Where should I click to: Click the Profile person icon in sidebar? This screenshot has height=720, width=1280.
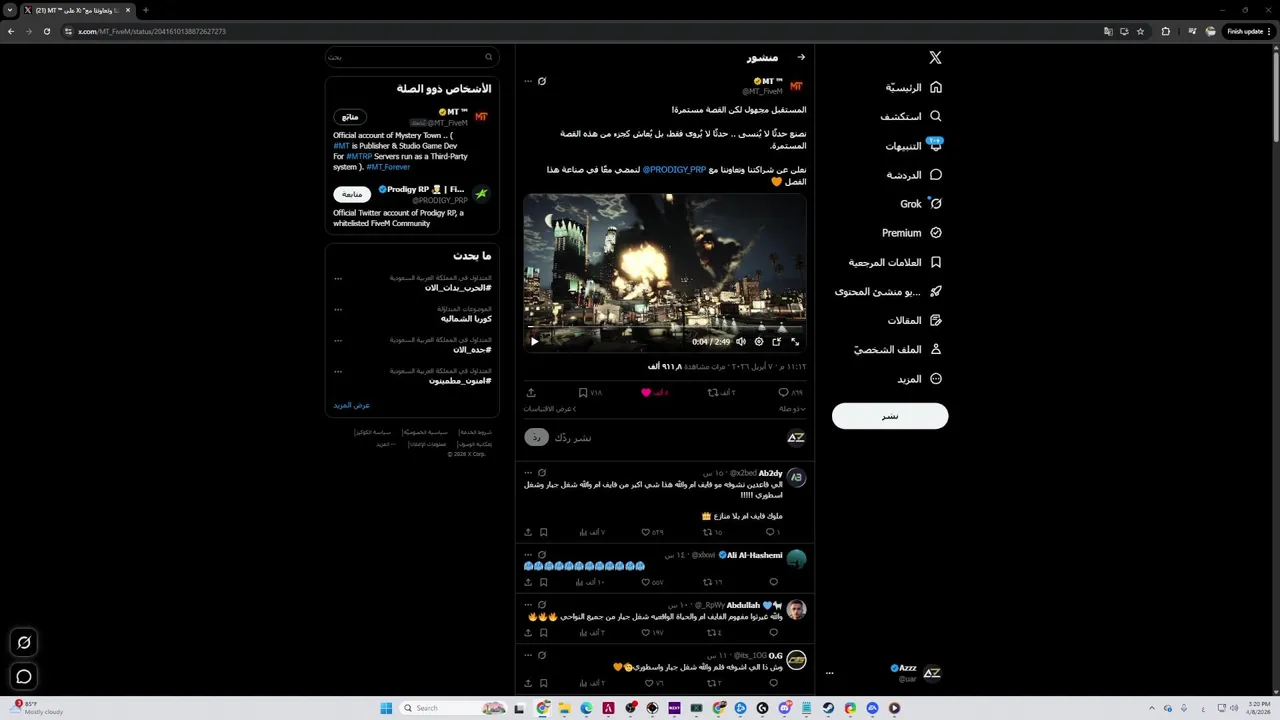click(936, 350)
